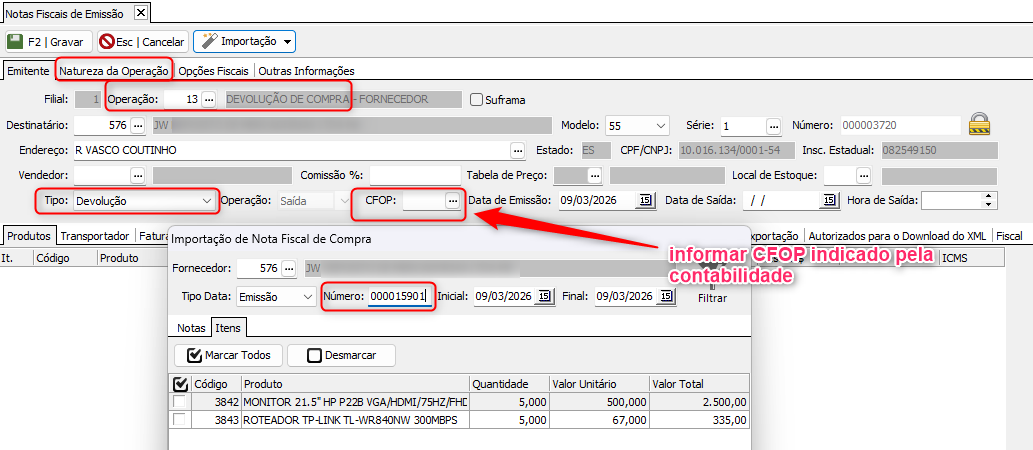Expand the Tipo dropdown showing Devolução

point(207,200)
